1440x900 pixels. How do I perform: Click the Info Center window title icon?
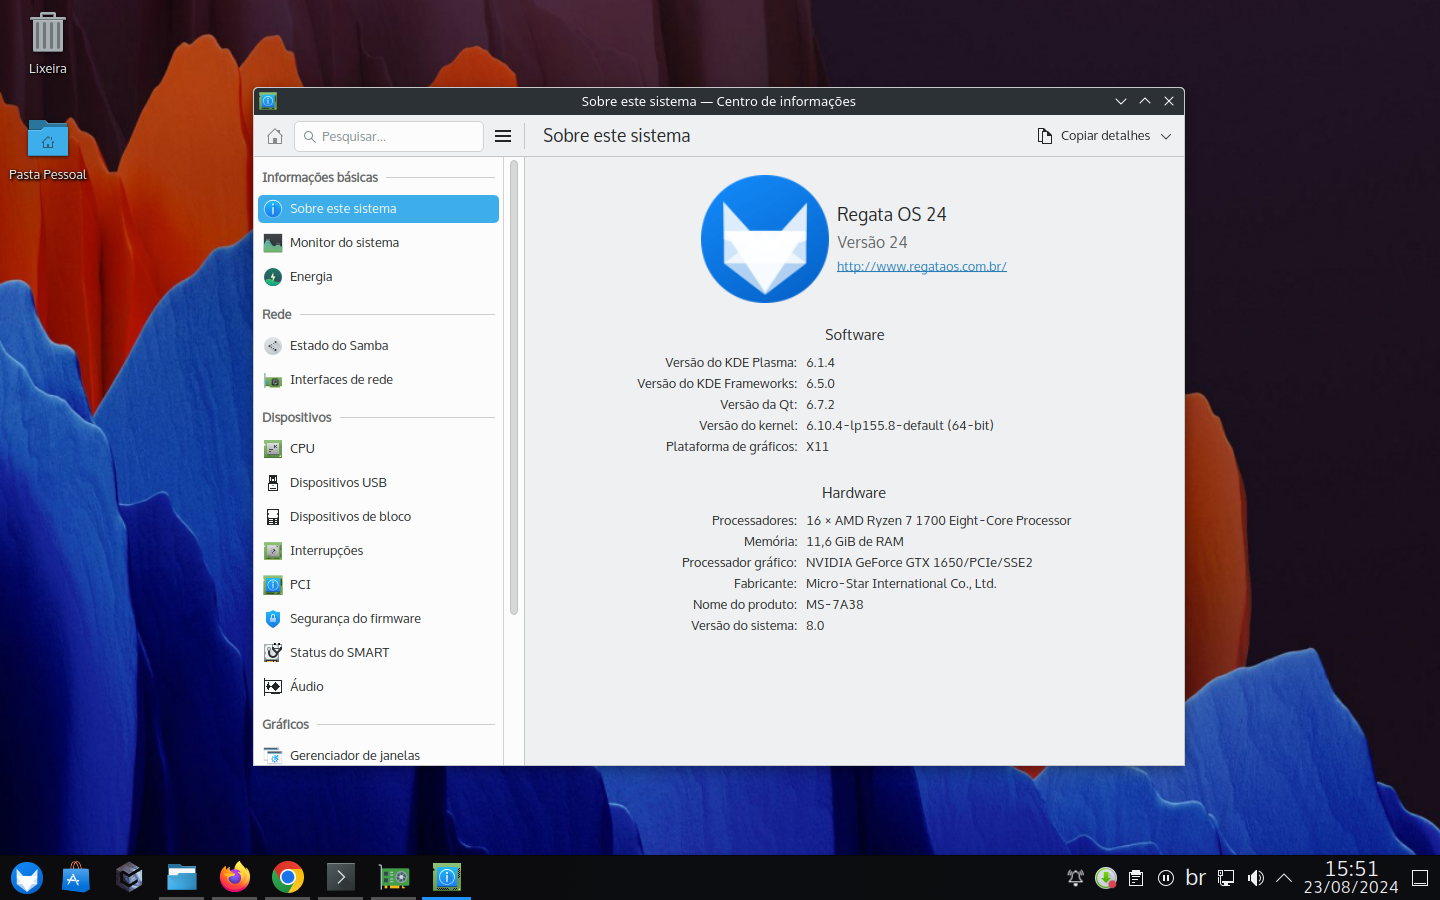[268, 101]
